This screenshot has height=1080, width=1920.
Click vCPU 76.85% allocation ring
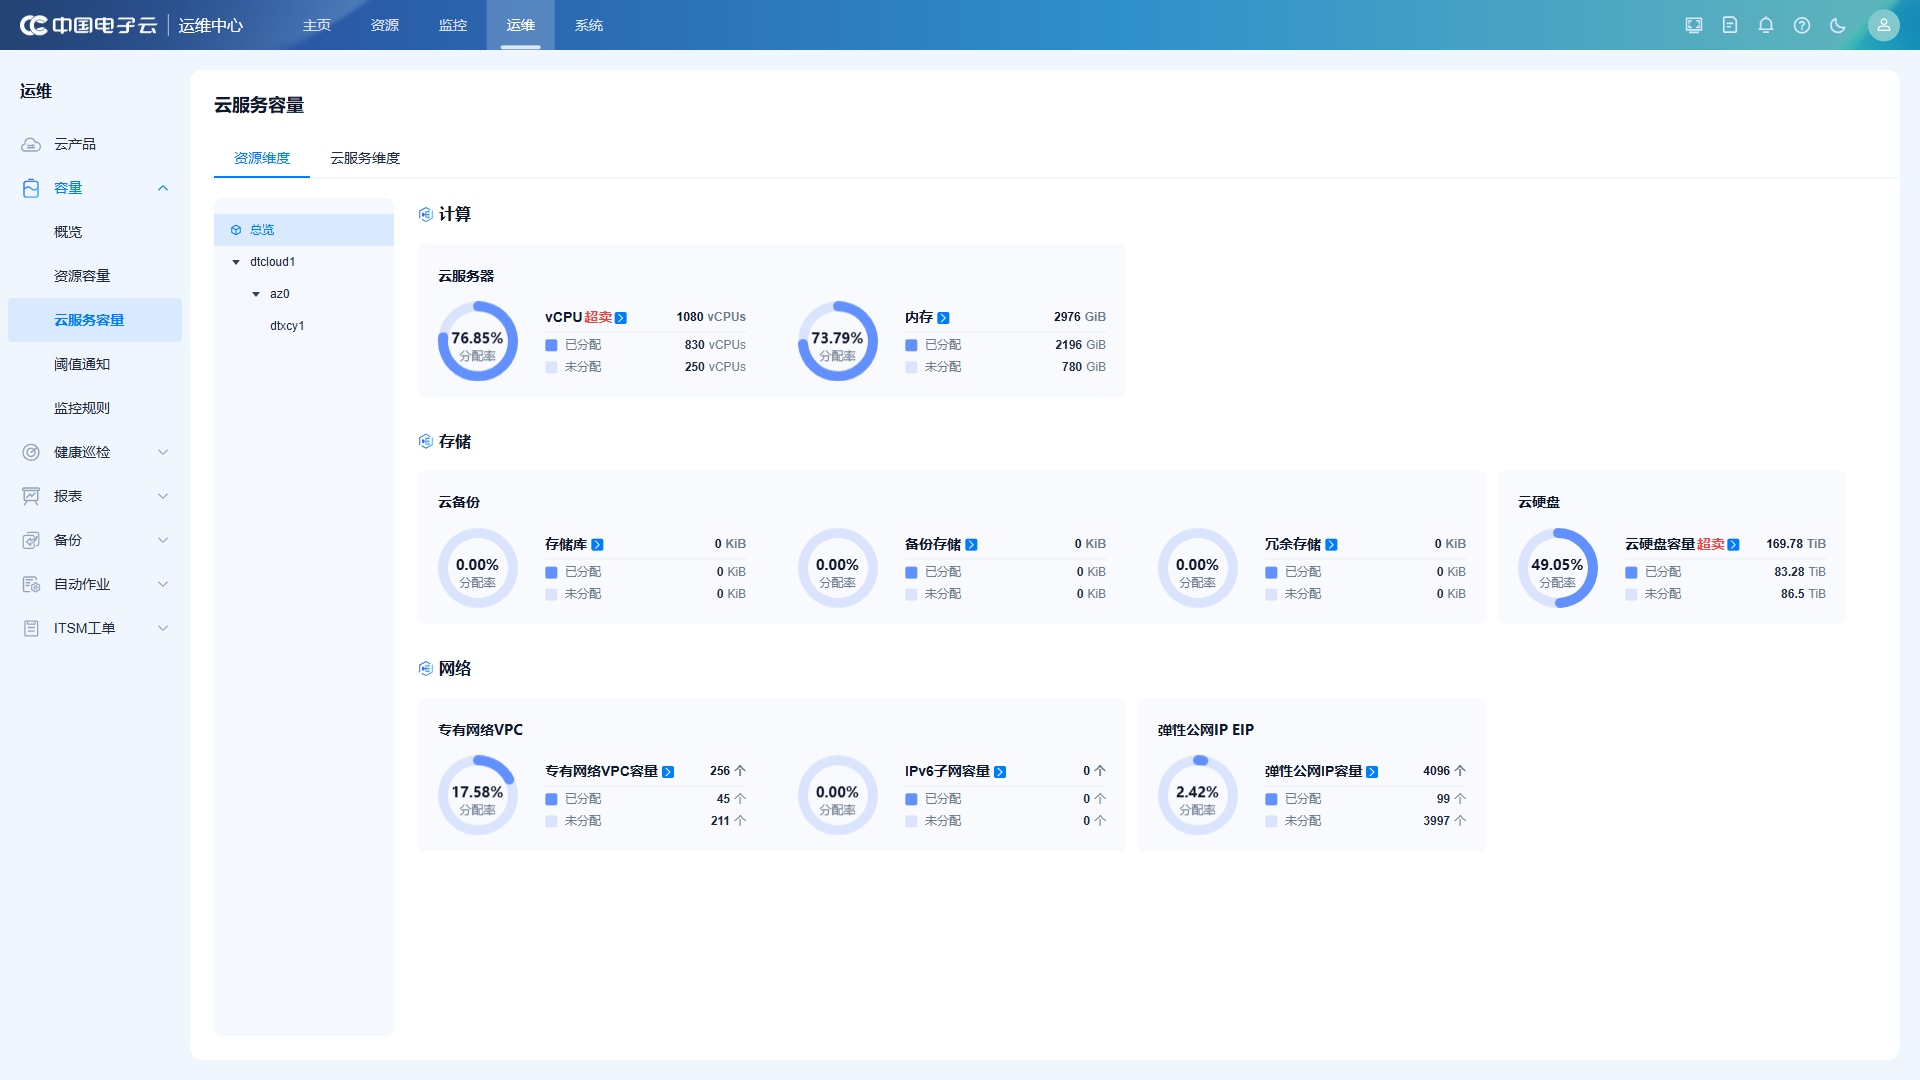(x=478, y=341)
